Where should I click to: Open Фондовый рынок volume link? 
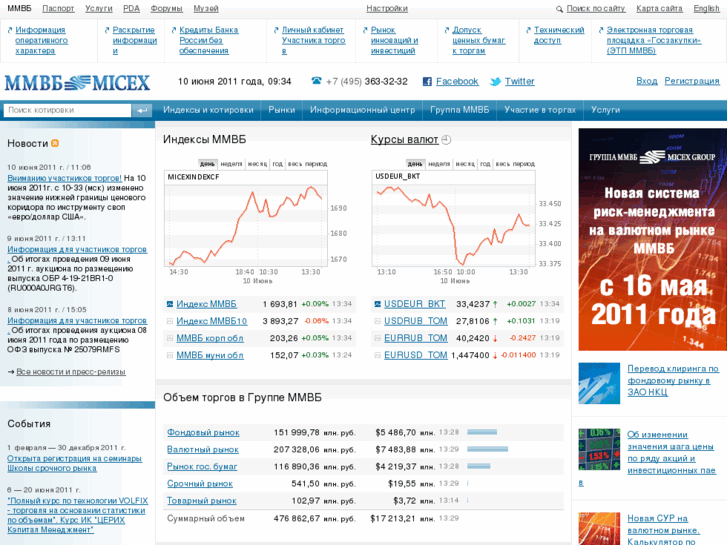coord(203,432)
